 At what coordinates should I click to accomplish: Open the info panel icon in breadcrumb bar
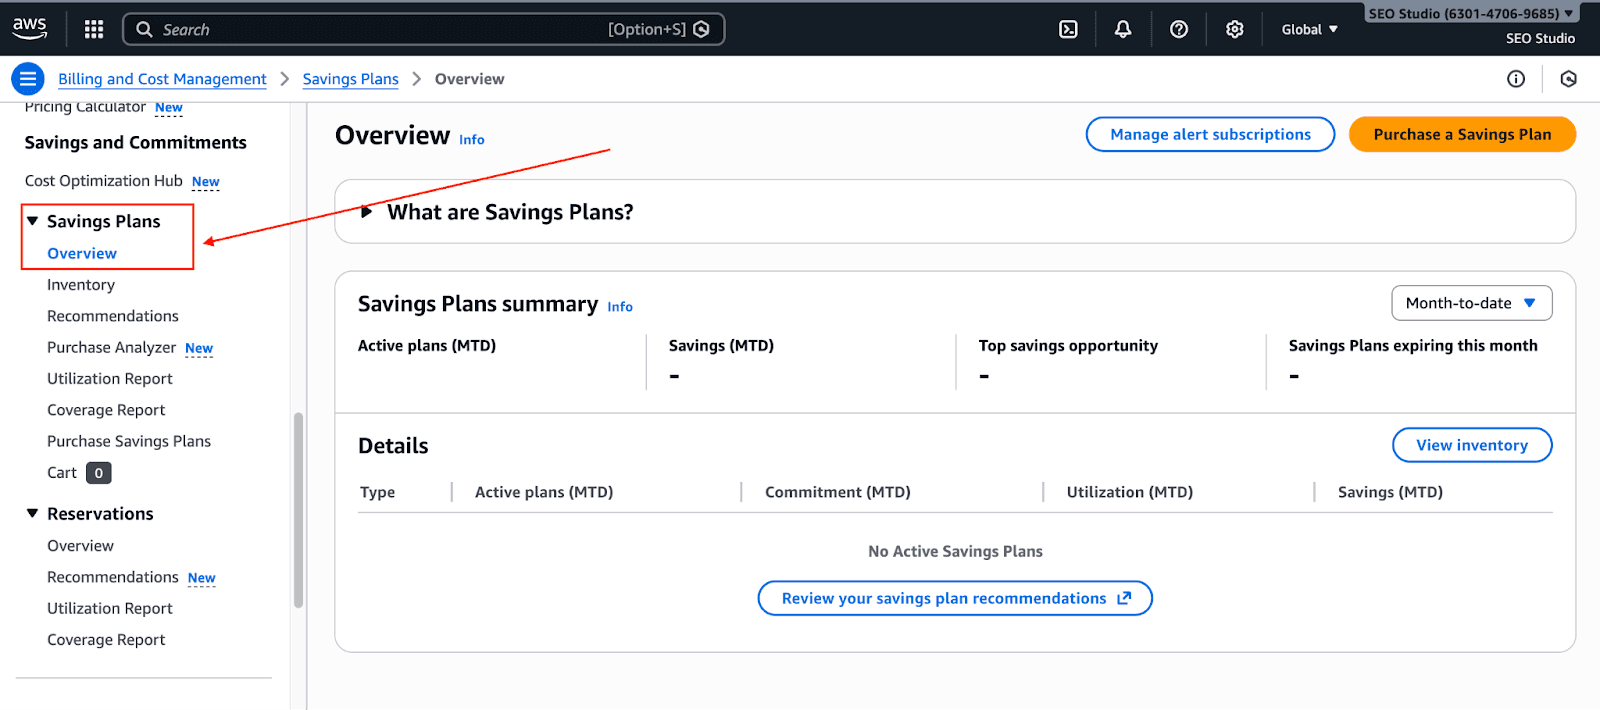click(x=1516, y=79)
